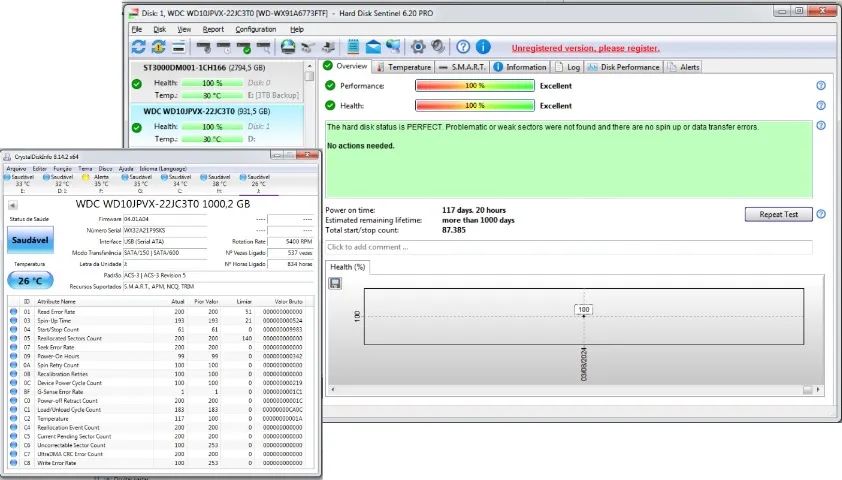Click the help icon on the Performance row
This screenshot has width=842, height=480.
click(x=821, y=86)
